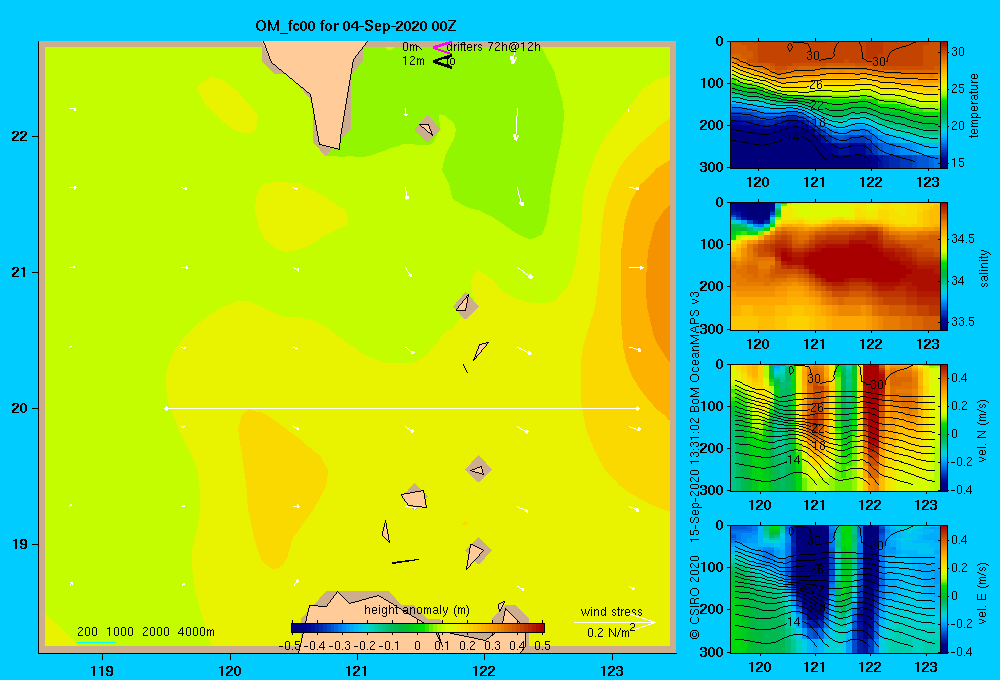This screenshot has width=1000, height=680.
Task: Click latitude label 22 on main map
Action: (x=20, y=137)
